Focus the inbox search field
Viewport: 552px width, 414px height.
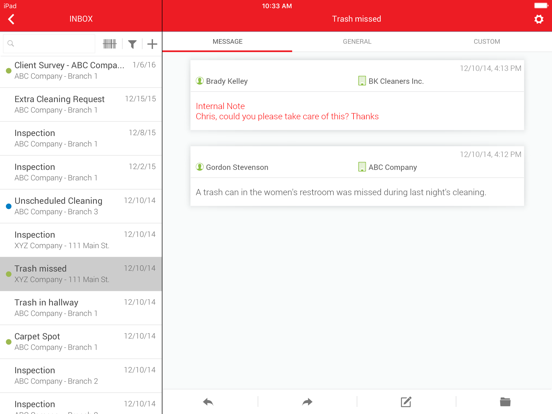49,44
